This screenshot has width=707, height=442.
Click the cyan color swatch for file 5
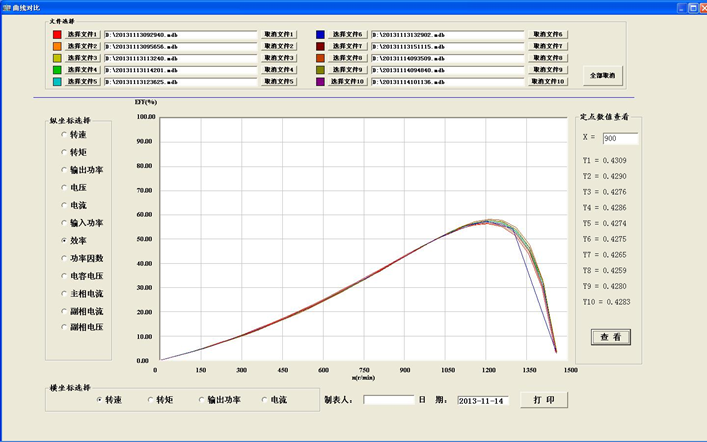tap(57, 82)
